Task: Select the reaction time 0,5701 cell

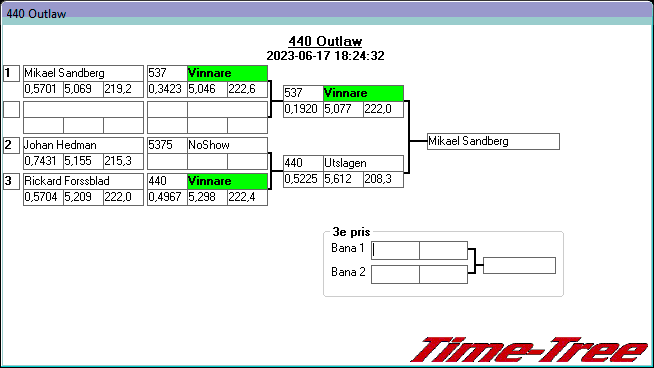Action: pyautogui.click(x=43, y=89)
